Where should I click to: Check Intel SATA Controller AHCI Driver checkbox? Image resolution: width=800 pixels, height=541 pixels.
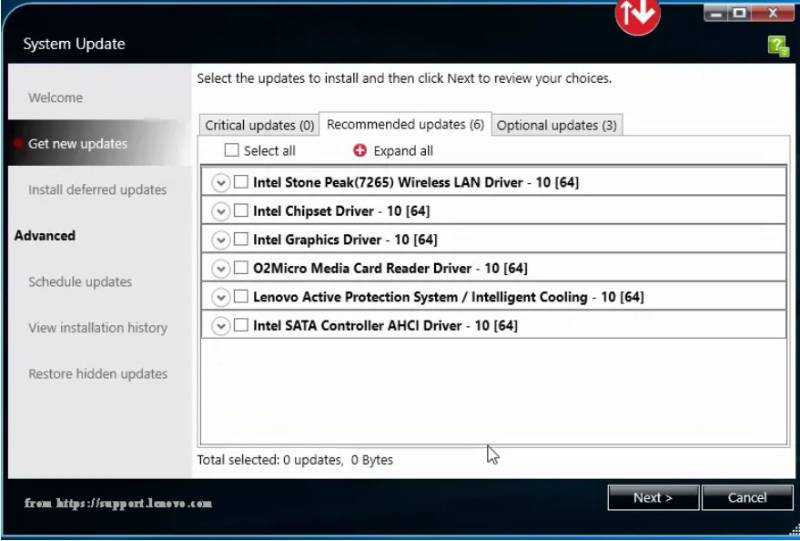[241, 325]
